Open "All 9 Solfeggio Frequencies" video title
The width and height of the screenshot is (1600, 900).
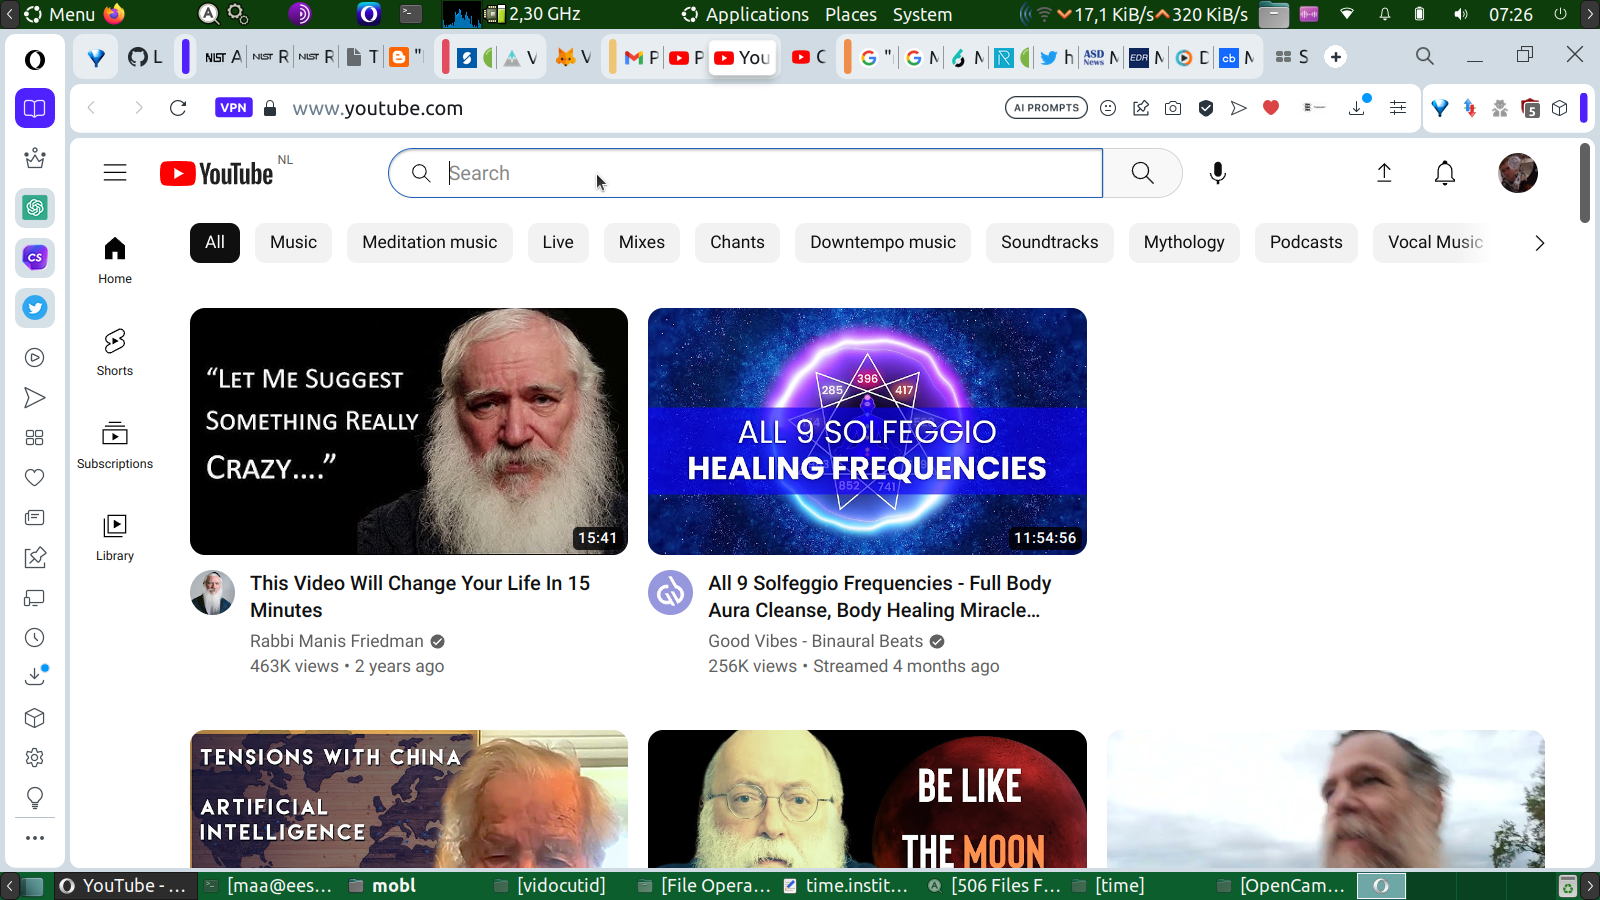click(880, 597)
